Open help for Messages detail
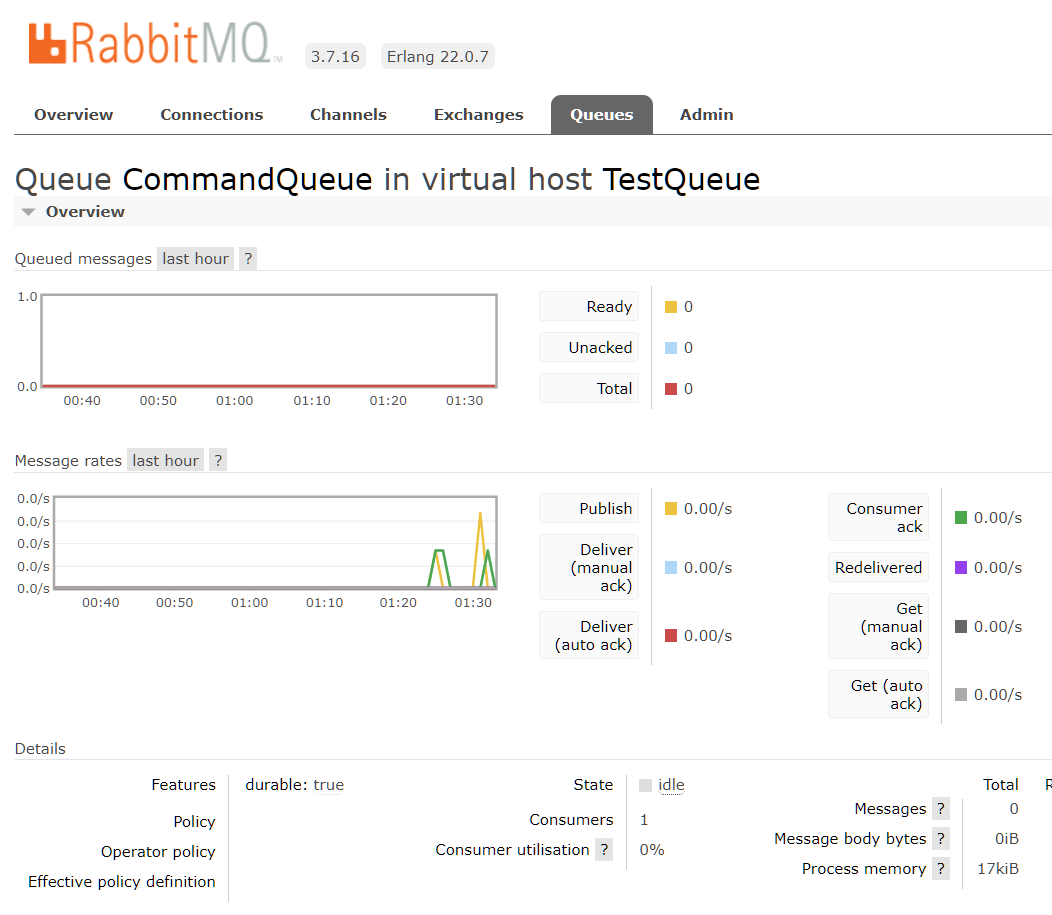The image size is (1052, 915). (941, 809)
